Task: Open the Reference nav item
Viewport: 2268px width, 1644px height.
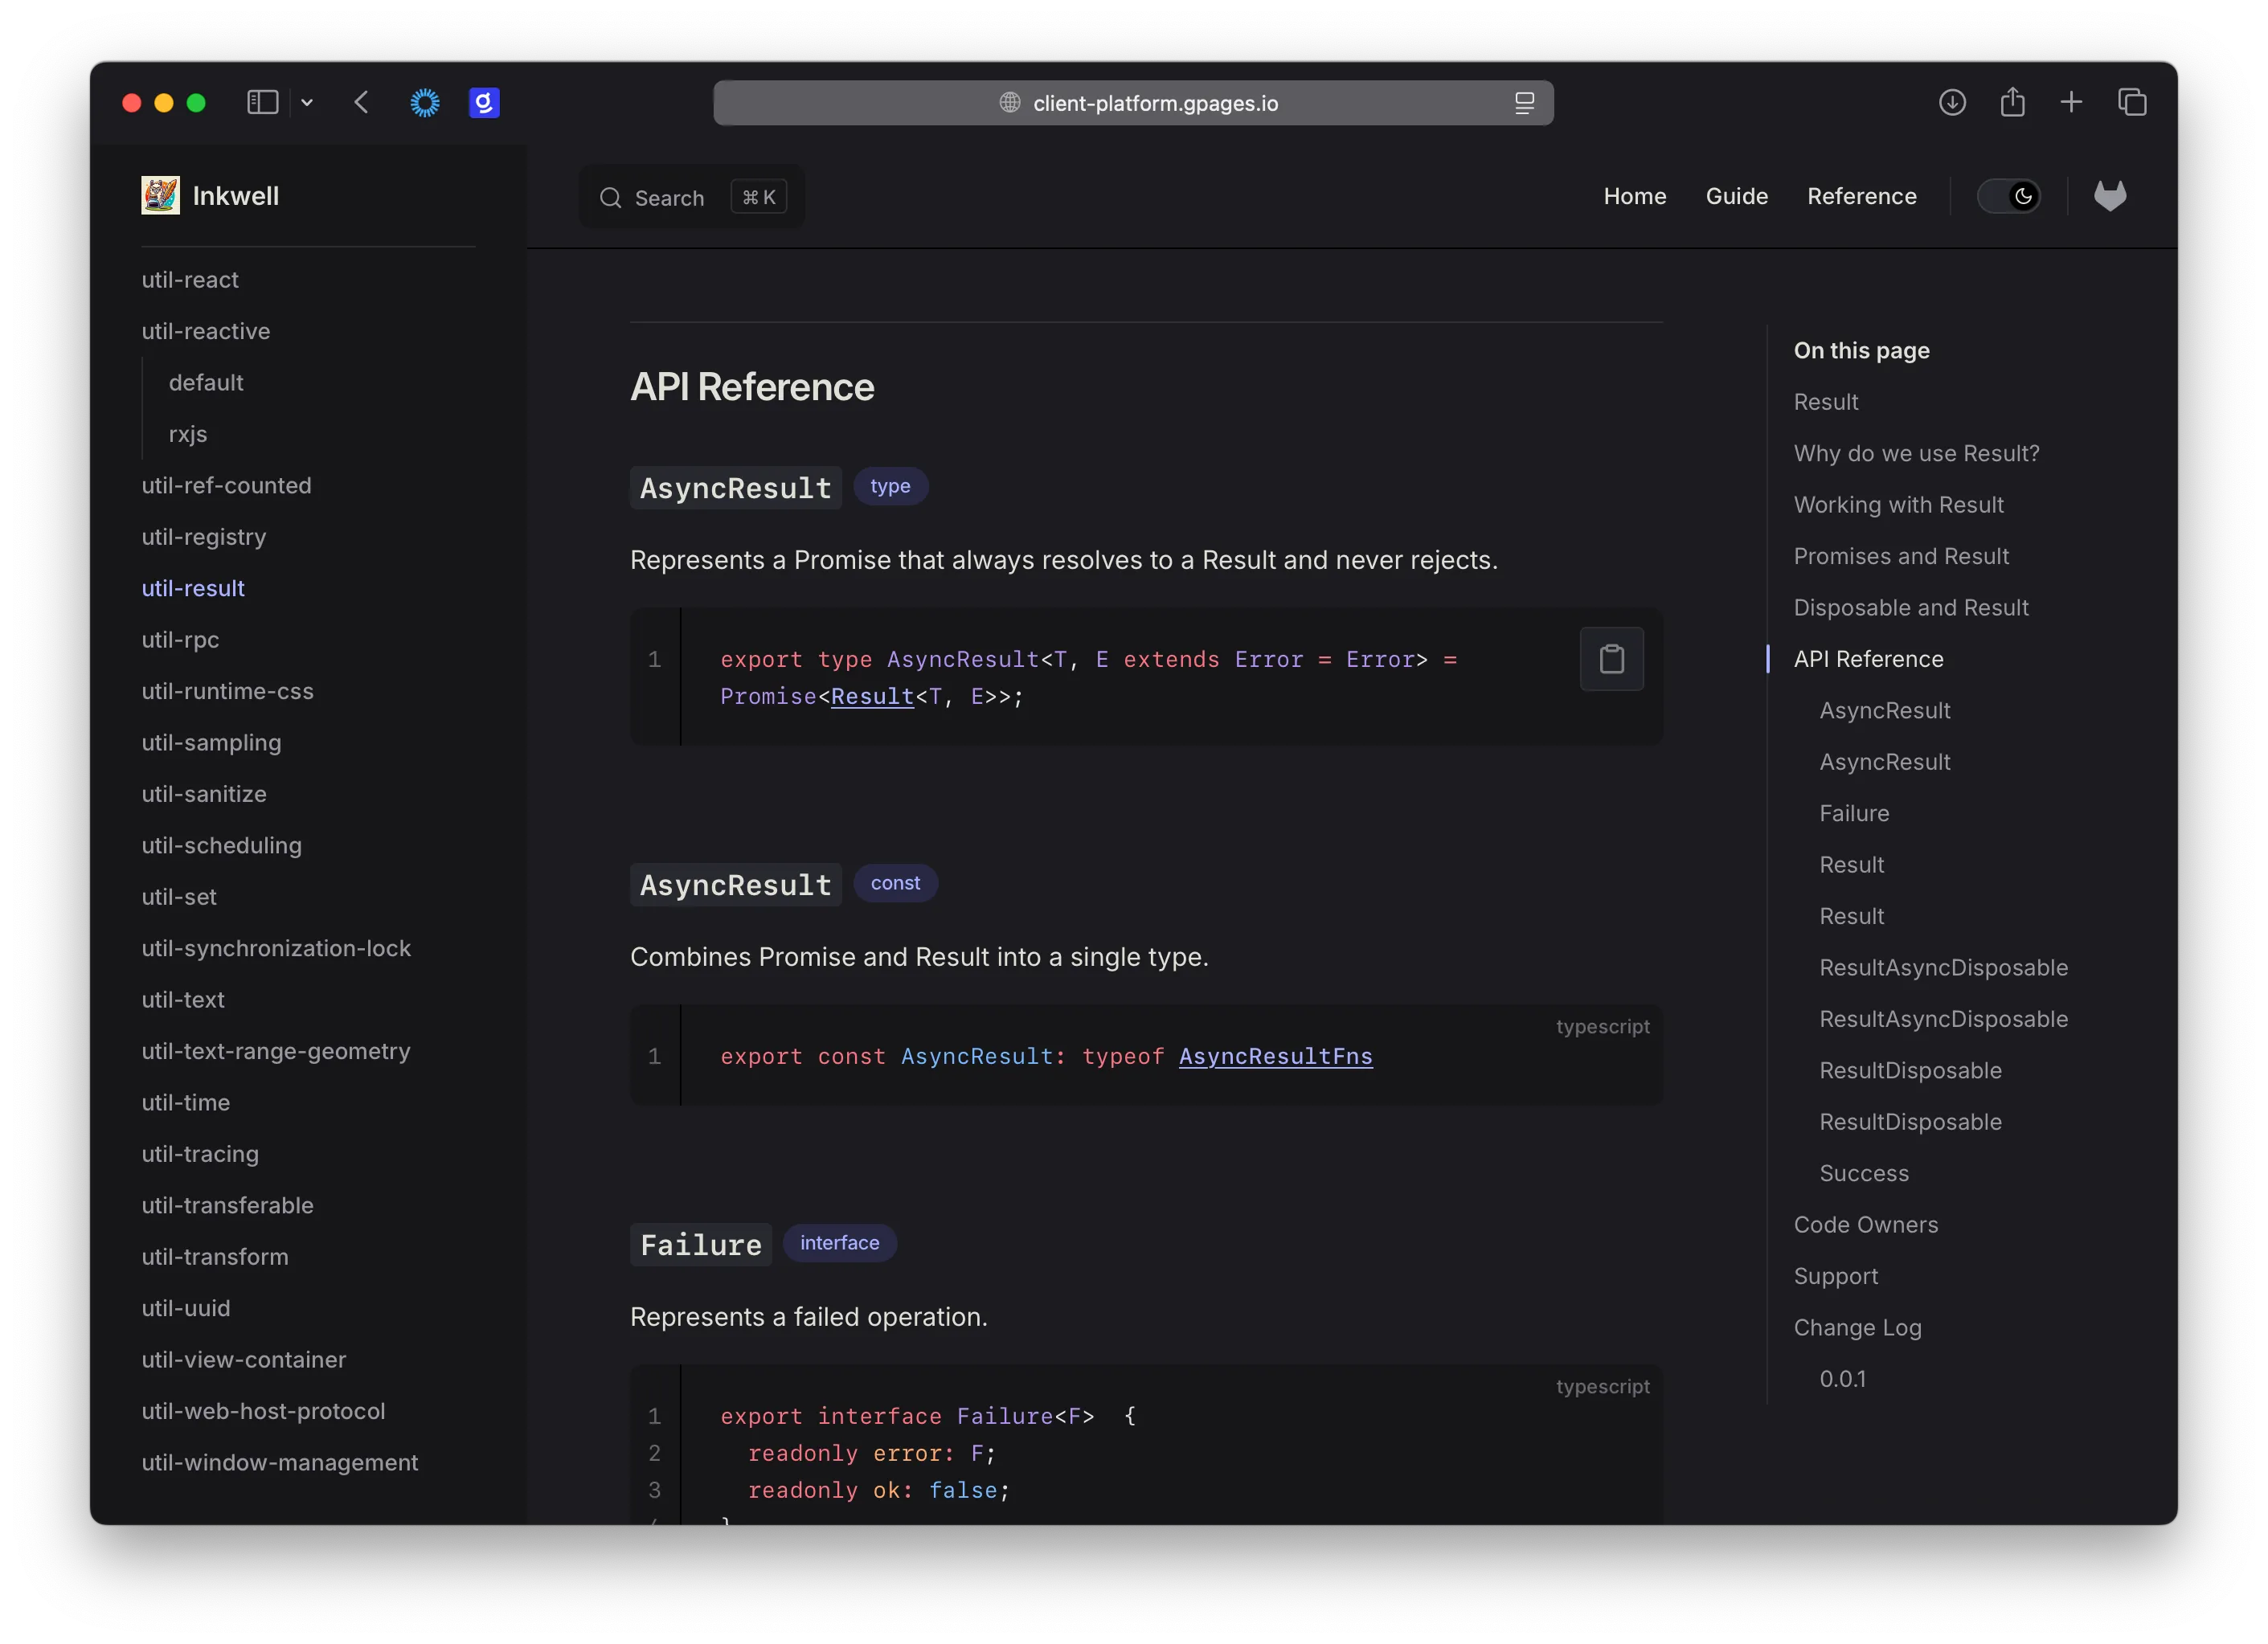Action: click(1861, 196)
